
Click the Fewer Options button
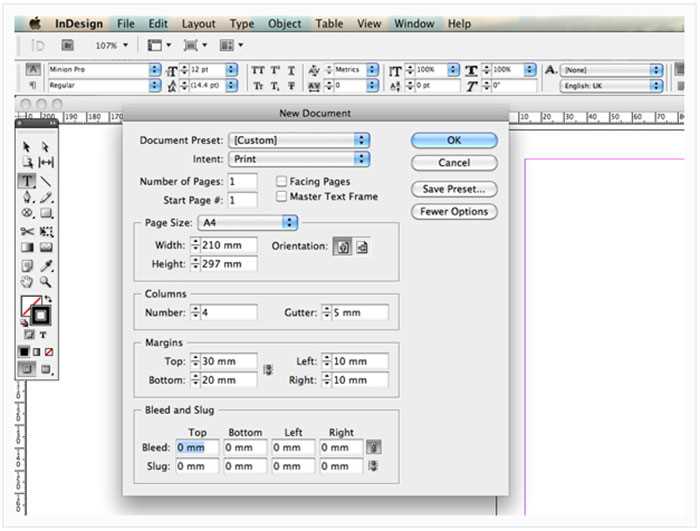point(454,211)
